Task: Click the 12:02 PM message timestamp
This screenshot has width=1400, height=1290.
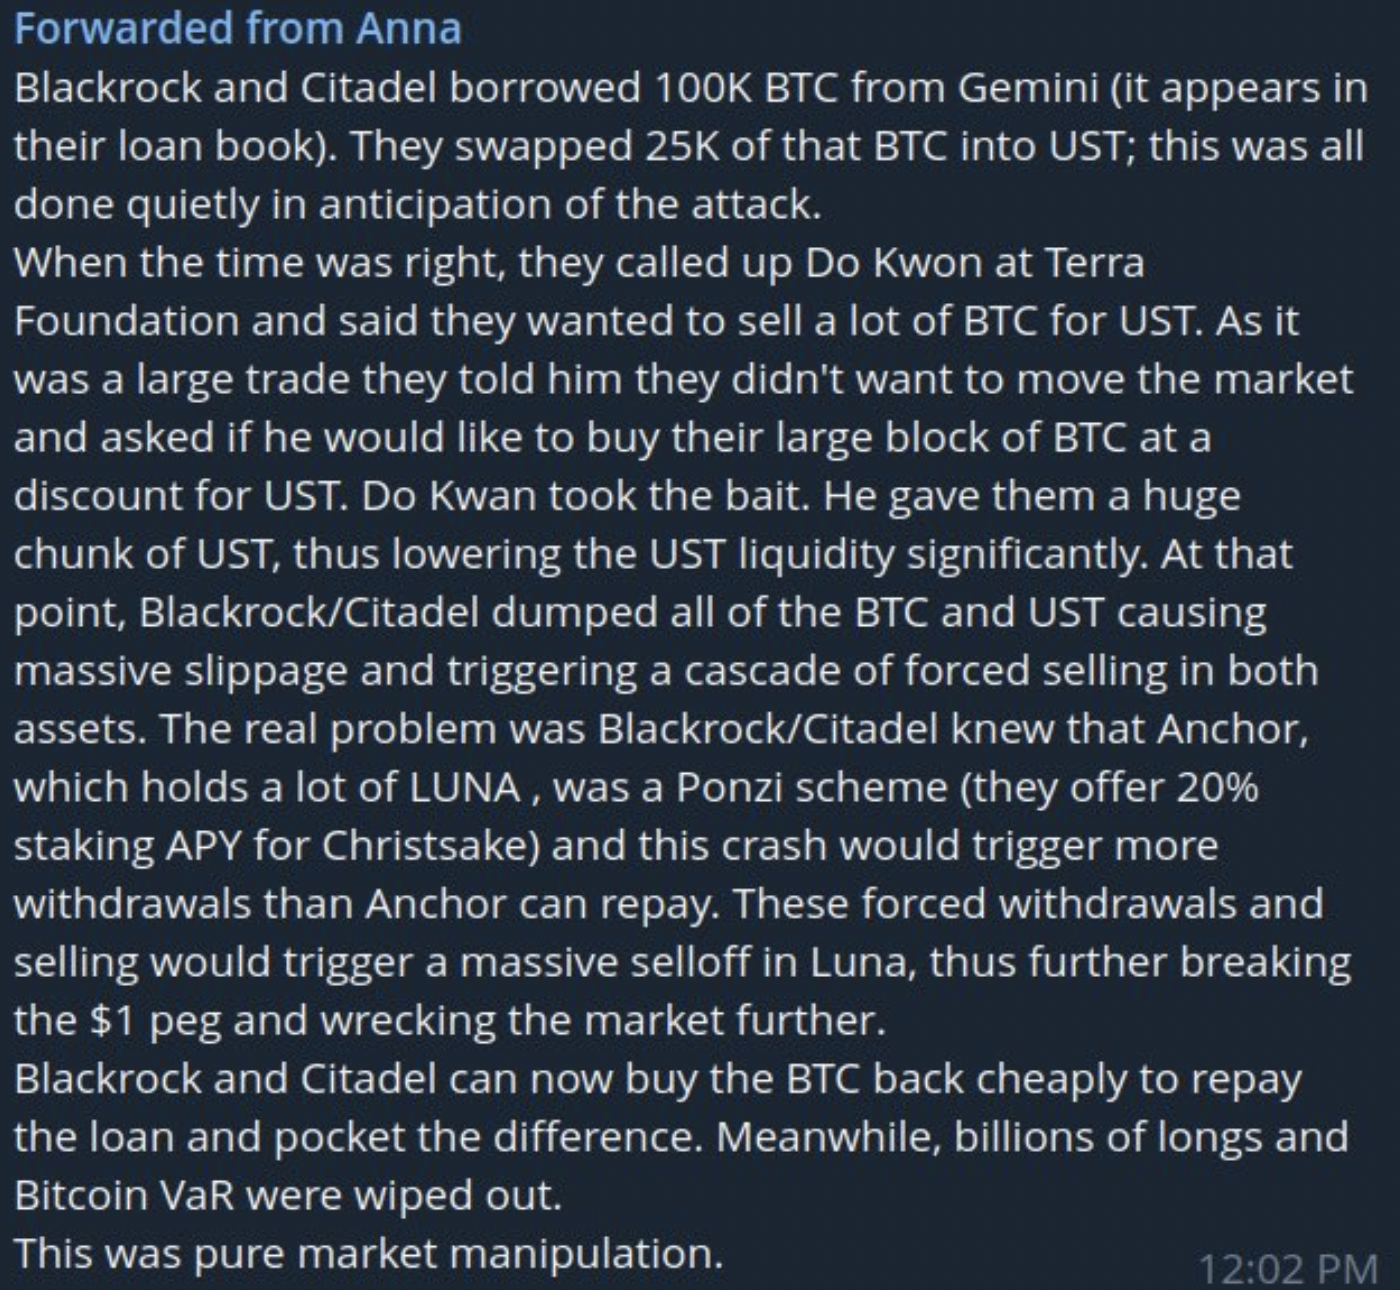Action: pyautogui.click(x=1288, y=1268)
